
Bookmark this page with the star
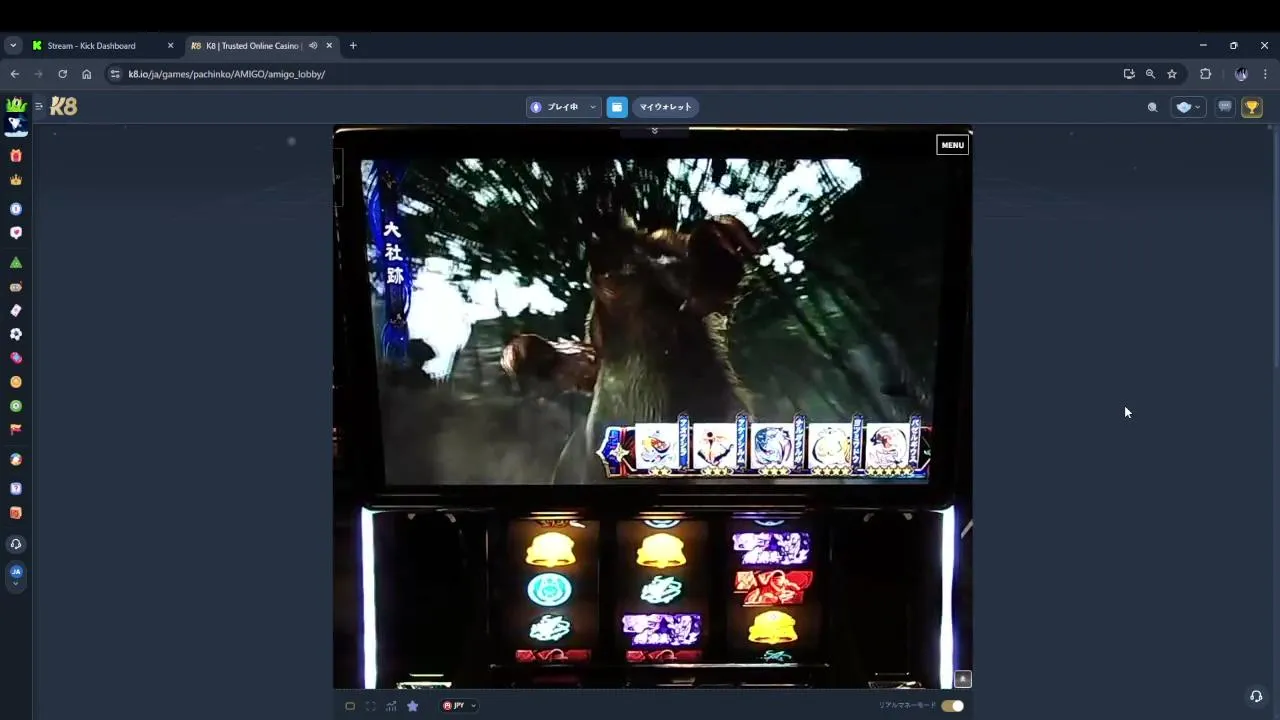pos(1172,74)
